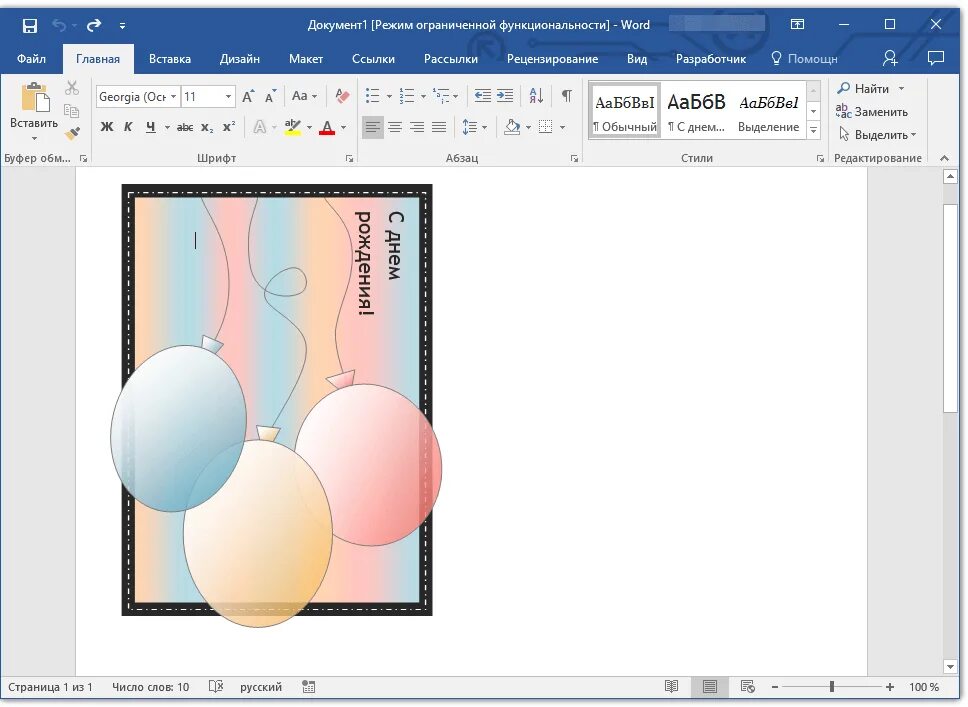Click the zoom slider handle
Screen dimensions: 968x707
pos(832,687)
